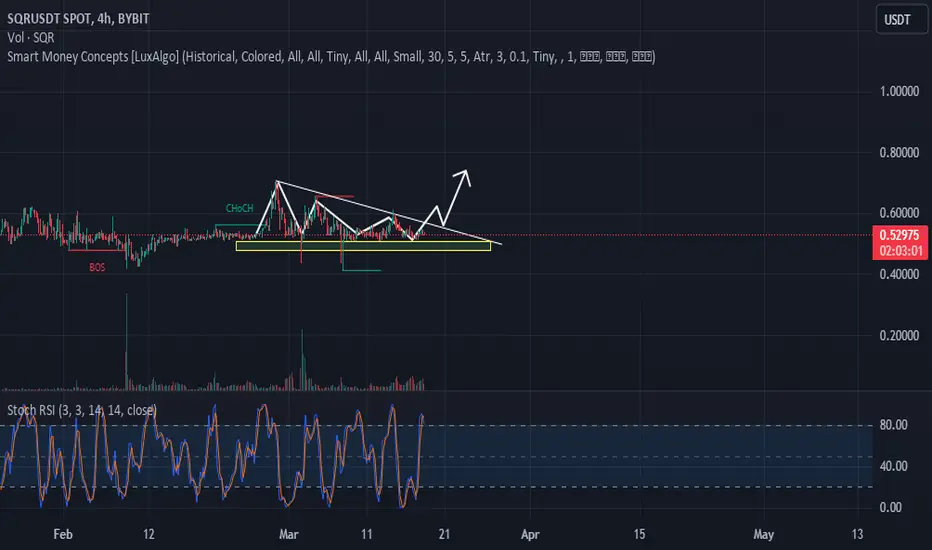932x550 pixels.
Task: Click the 11 date on time axis
Action: 366,534
